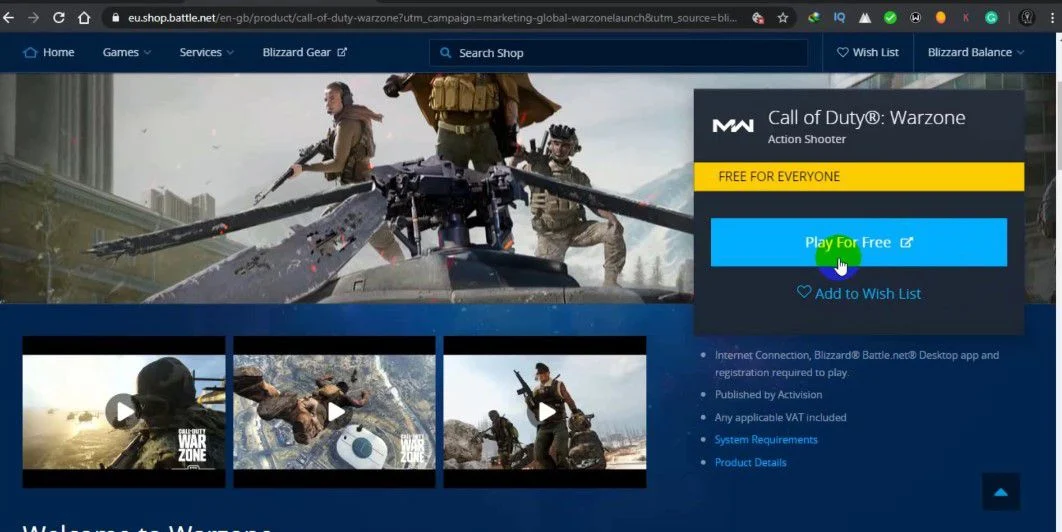Open the orange egg-shaped extension icon
The width and height of the screenshot is (1062, 532).
tap(941, 18)
